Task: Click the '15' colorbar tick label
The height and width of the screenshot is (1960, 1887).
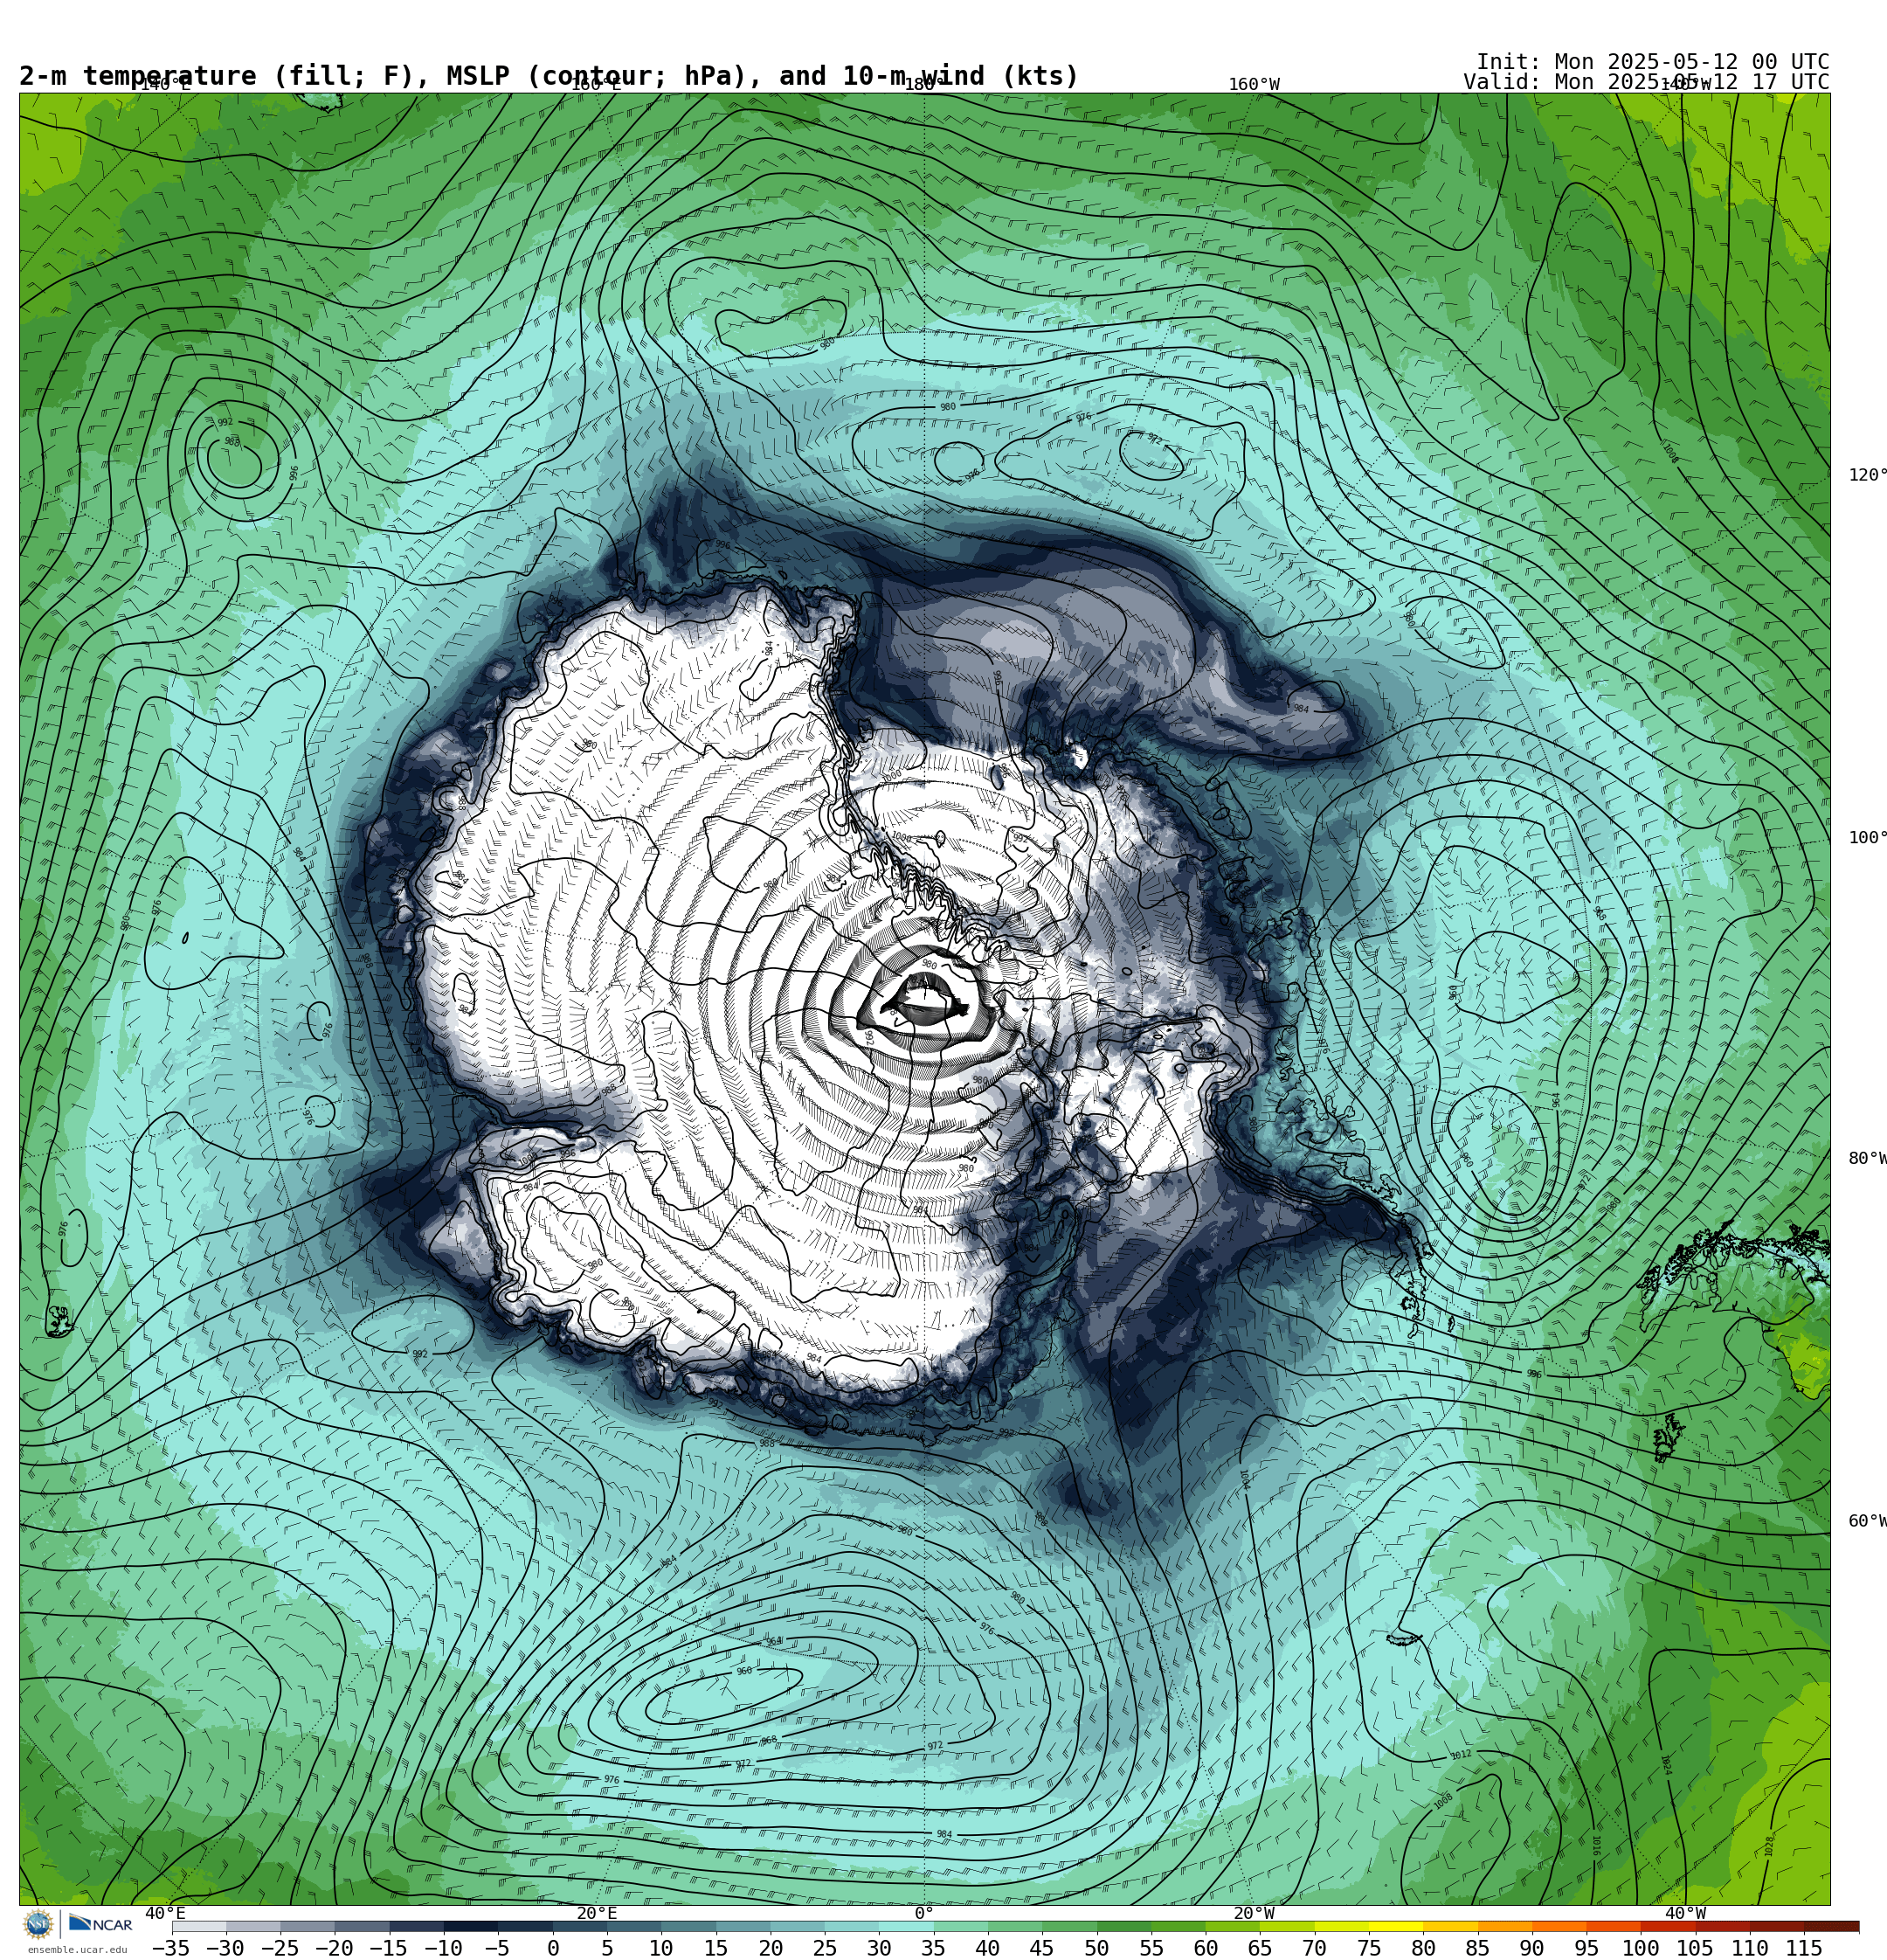Action: [x=716, y=1948]
